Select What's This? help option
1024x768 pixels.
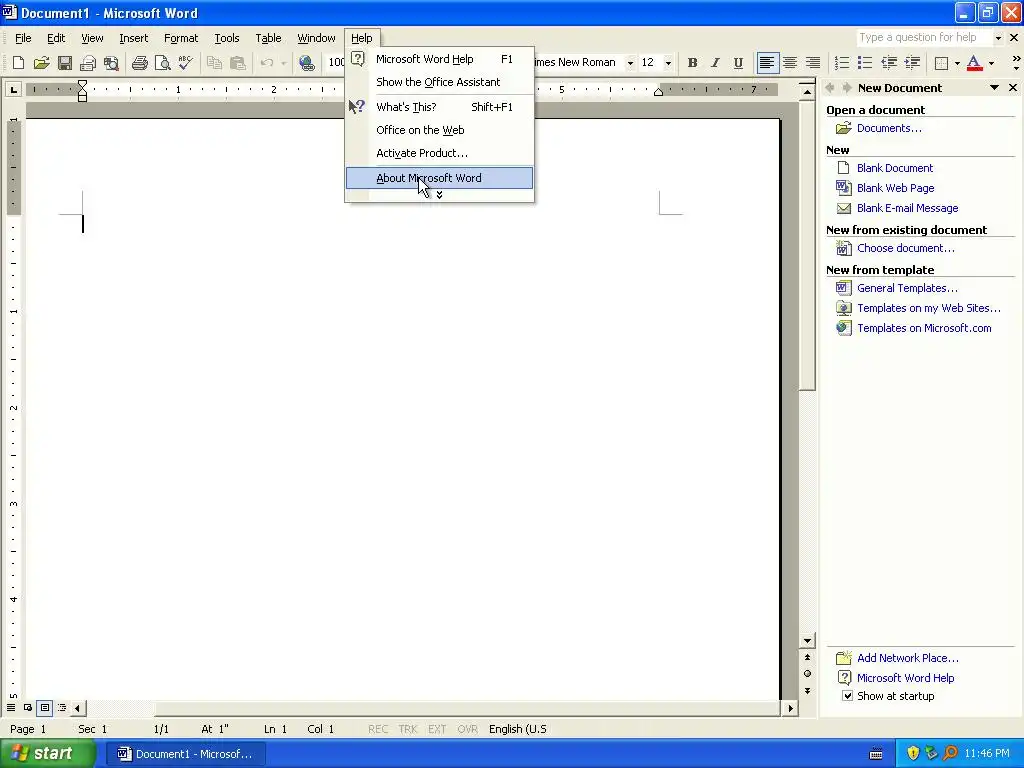click(439, 107)
